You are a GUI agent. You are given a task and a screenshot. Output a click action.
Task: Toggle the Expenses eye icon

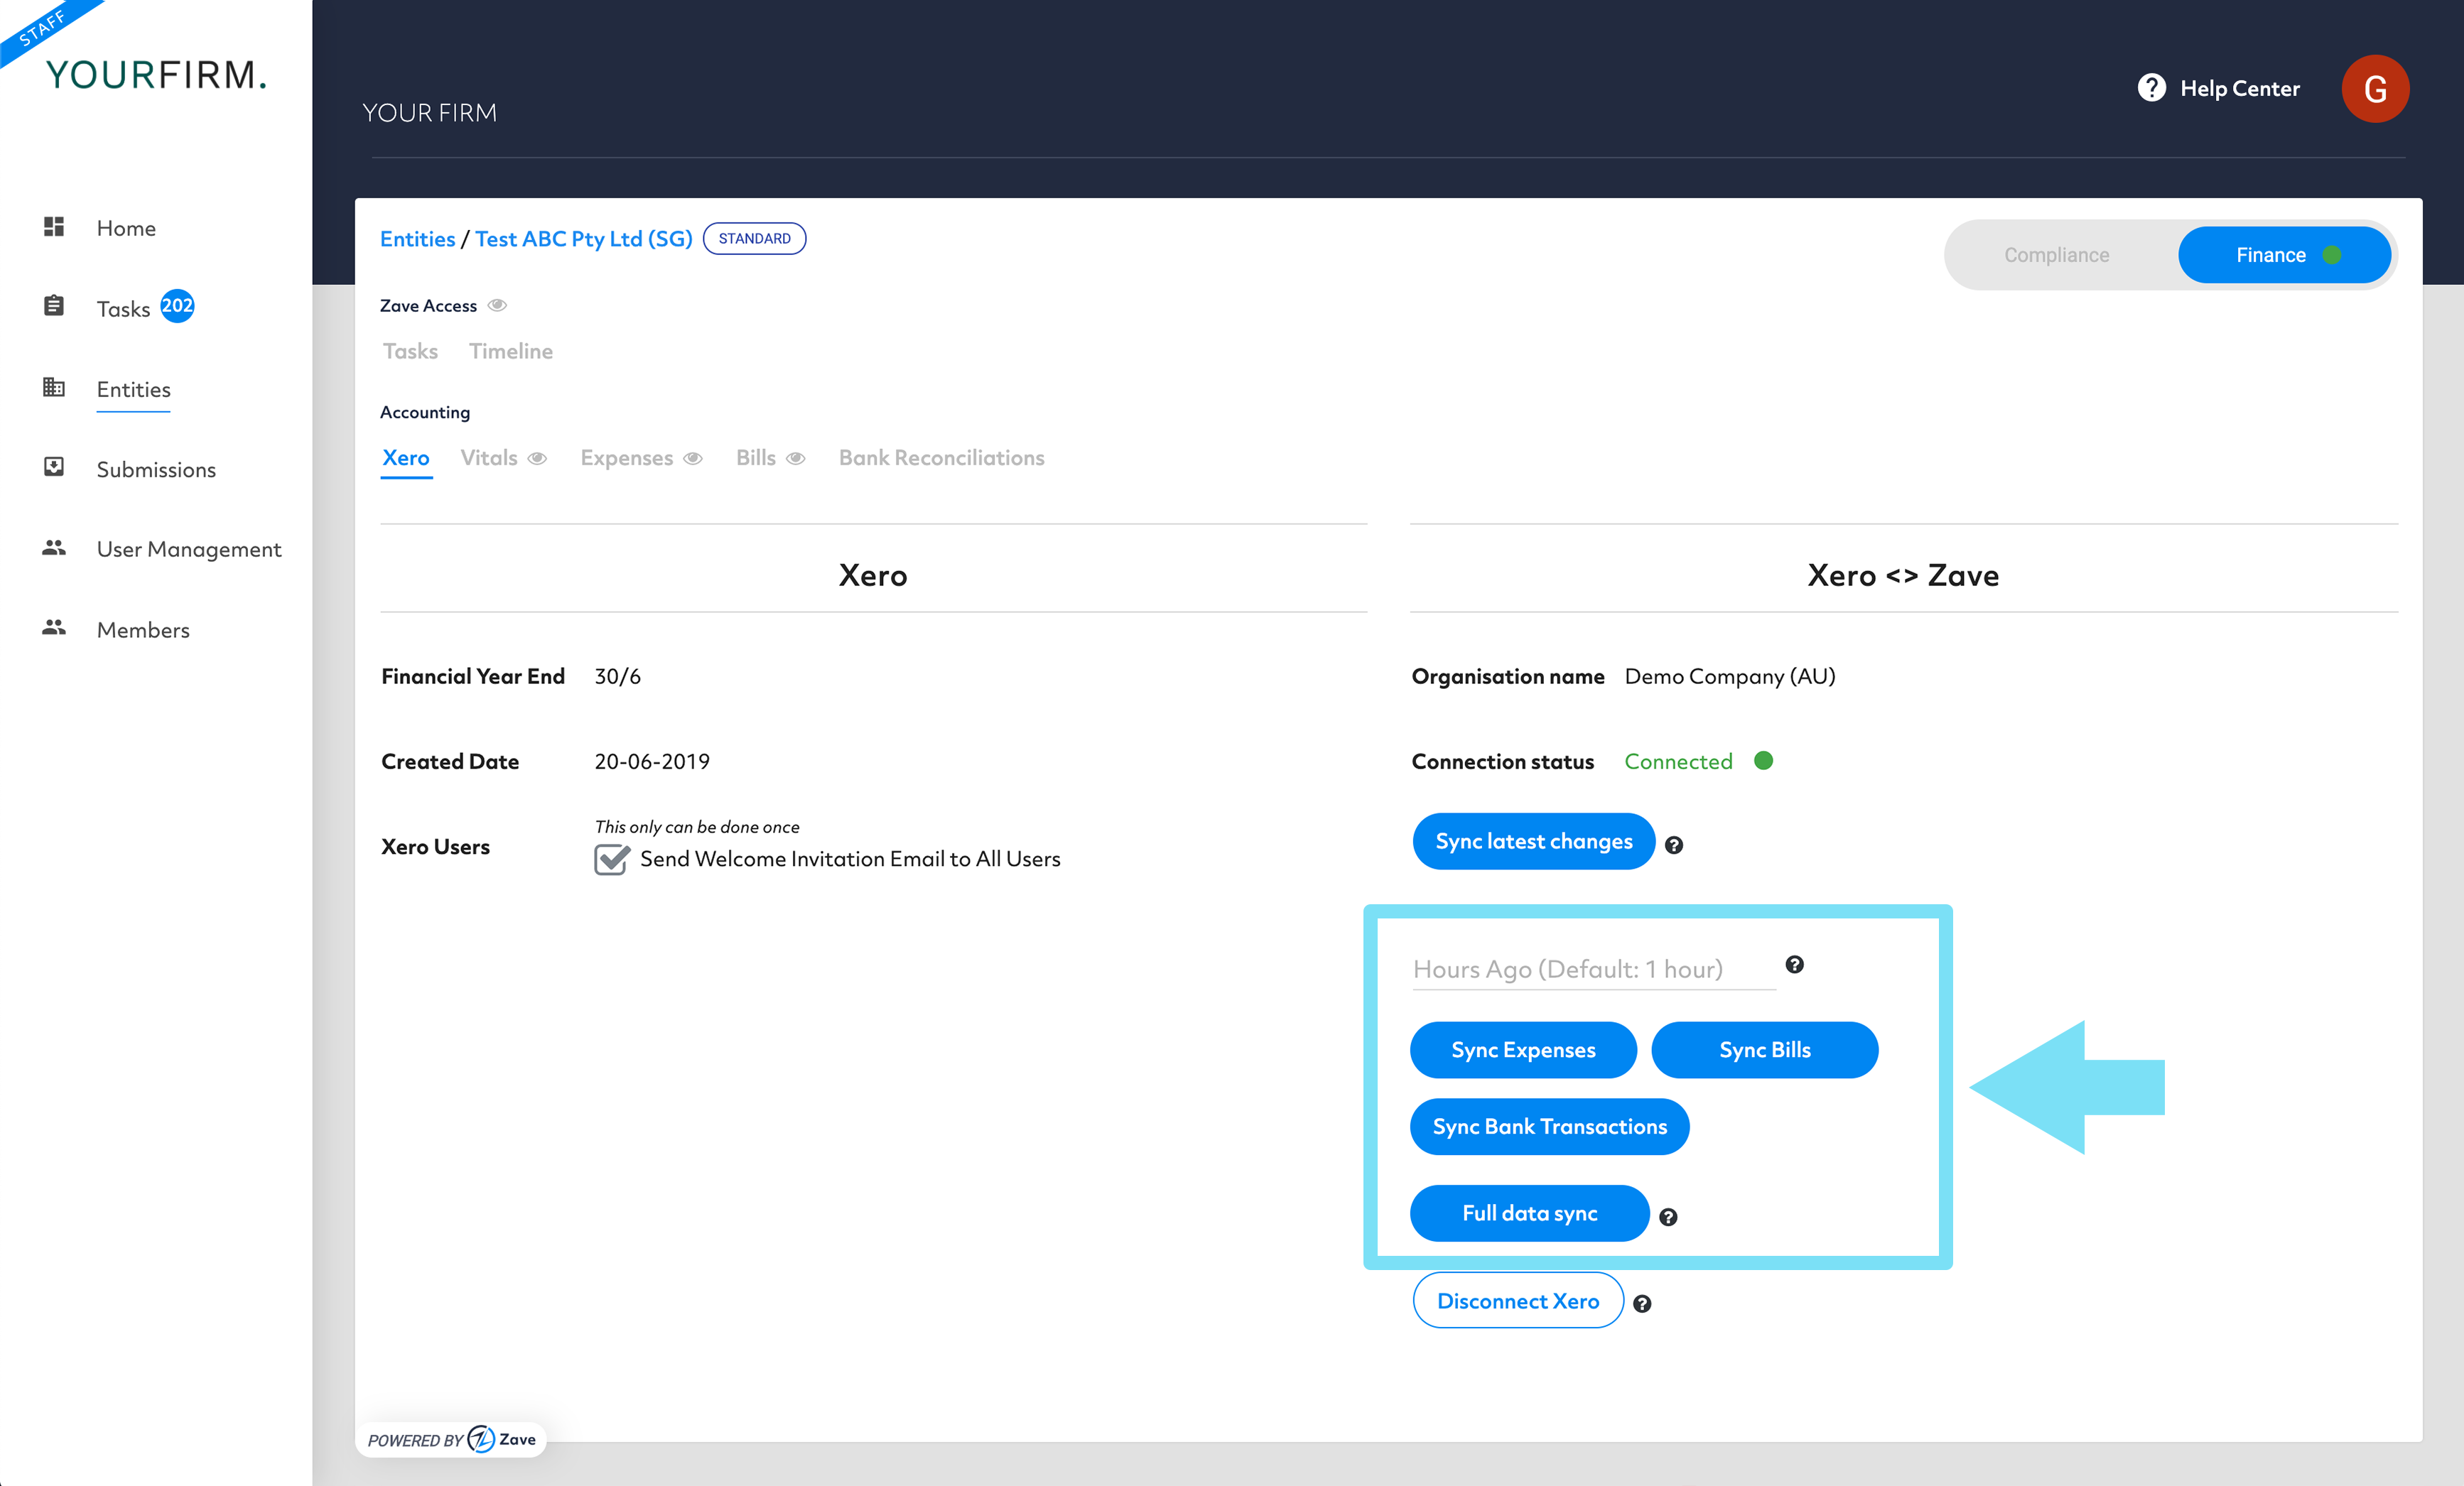(x=693, y=458)
